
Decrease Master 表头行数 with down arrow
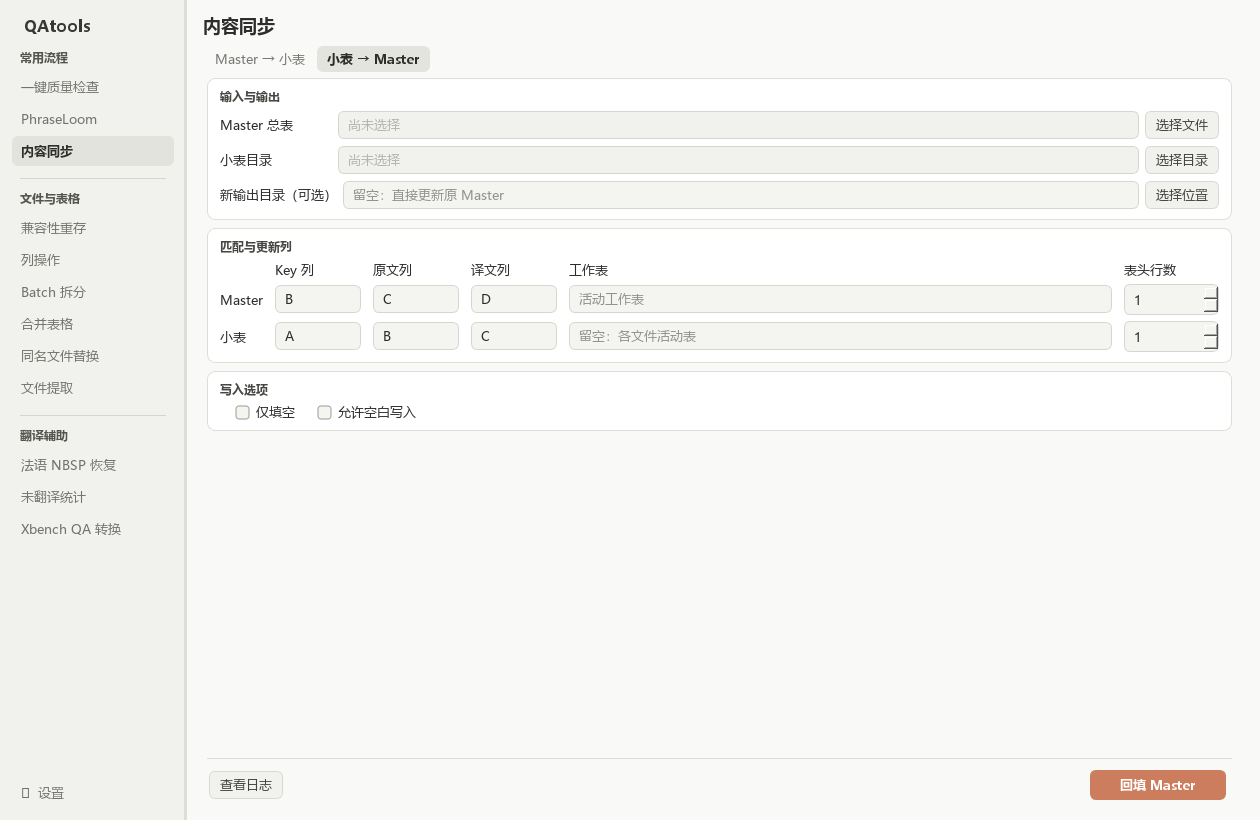pos(1211,306)
